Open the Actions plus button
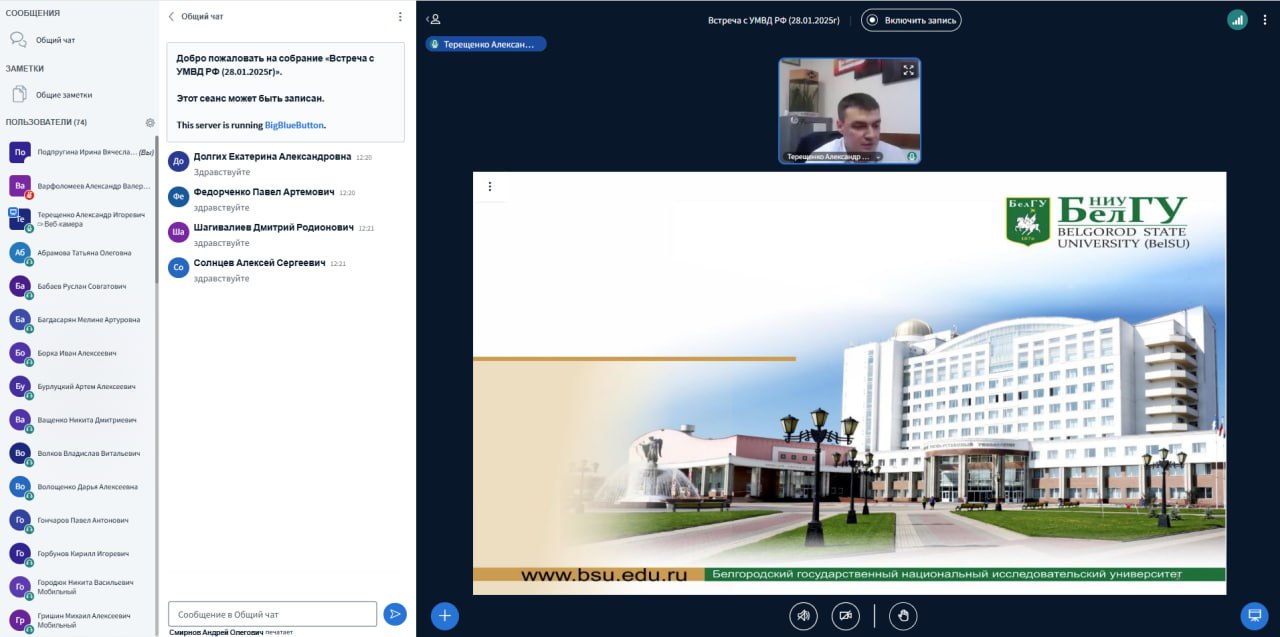This screenshot has height=637, width=1280. pyautogui.click(x=445, y=616)
